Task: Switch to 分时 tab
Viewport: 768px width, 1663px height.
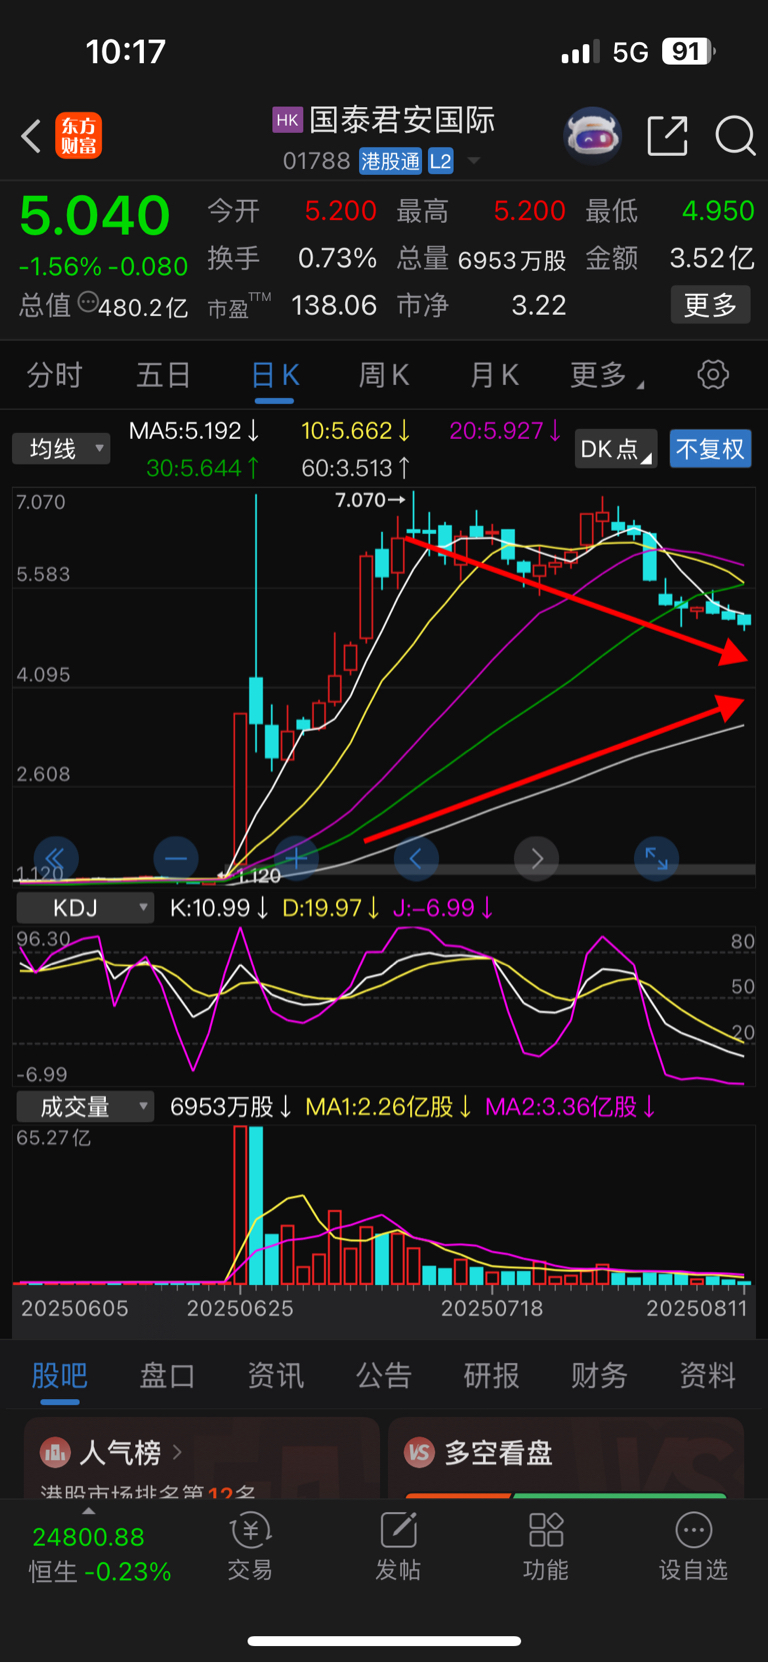Action: coord(54,376)
